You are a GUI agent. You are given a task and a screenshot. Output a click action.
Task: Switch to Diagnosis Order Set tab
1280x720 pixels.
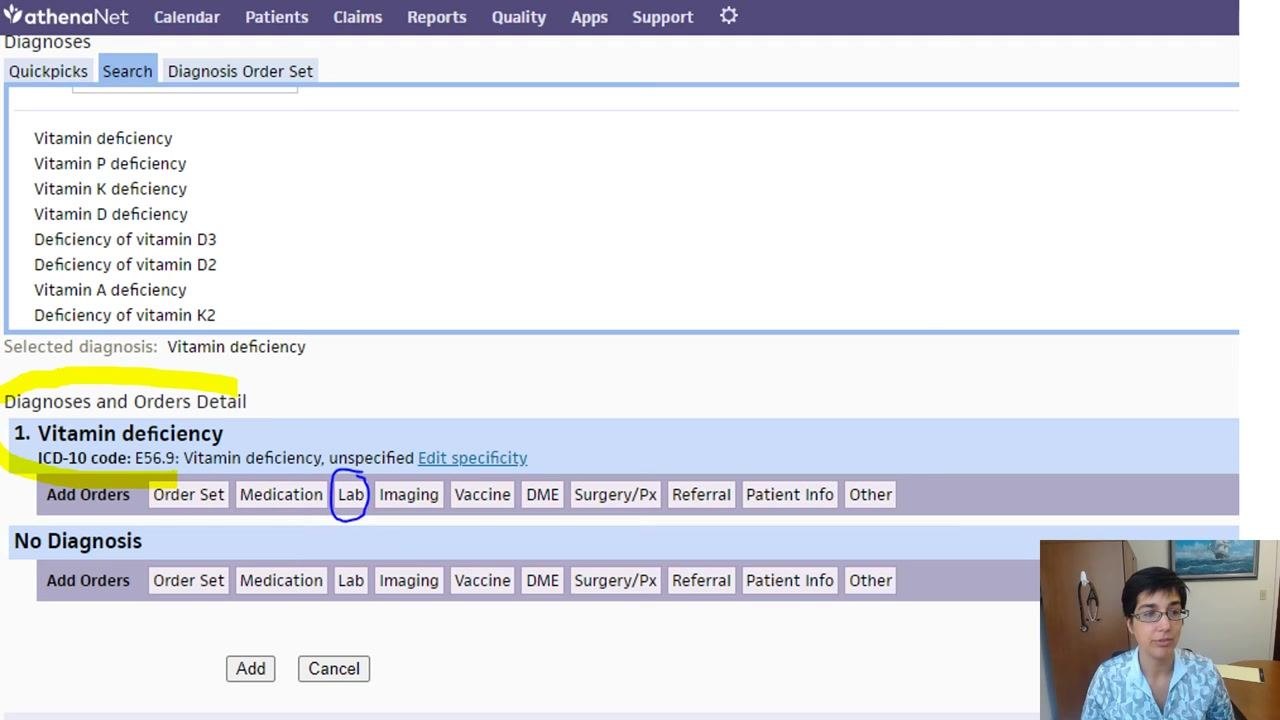pyautogui.click(x=240, y=71)
